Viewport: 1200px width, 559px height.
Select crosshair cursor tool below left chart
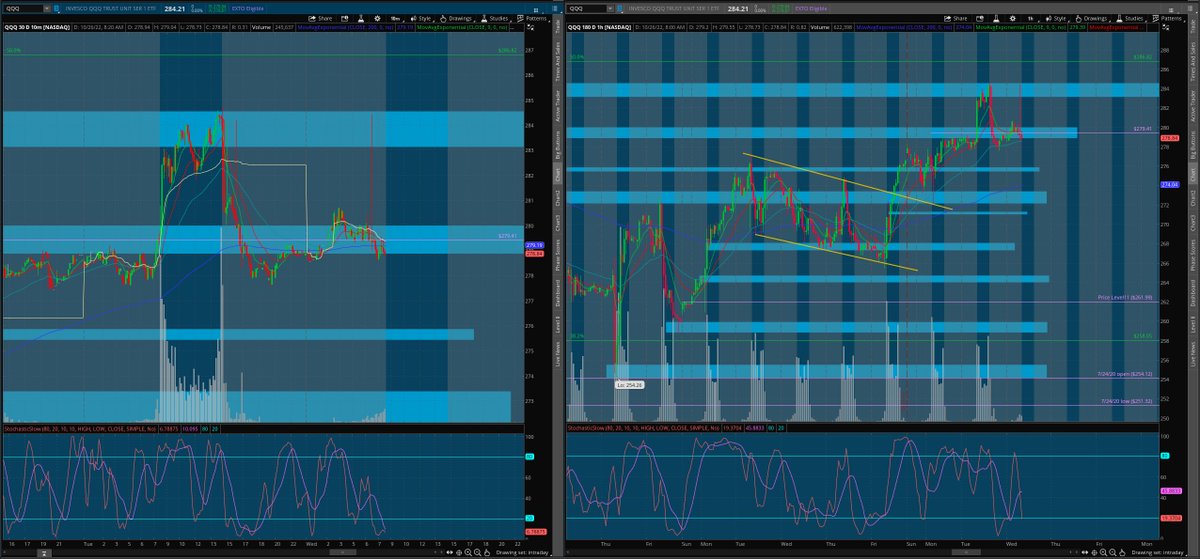click(459, 553)
